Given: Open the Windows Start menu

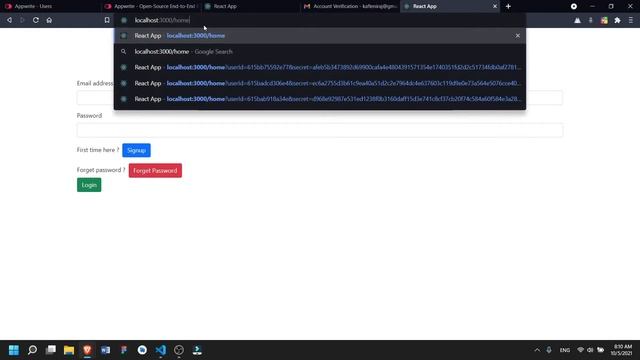Looking at the screenshot, I should 13,350.
